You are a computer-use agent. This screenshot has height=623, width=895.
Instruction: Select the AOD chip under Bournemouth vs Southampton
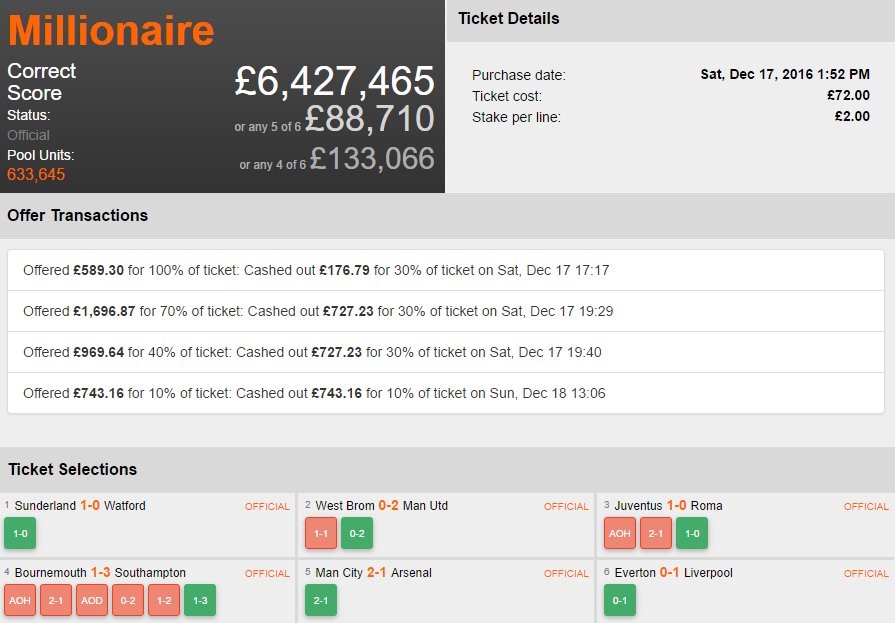point(92,600)
